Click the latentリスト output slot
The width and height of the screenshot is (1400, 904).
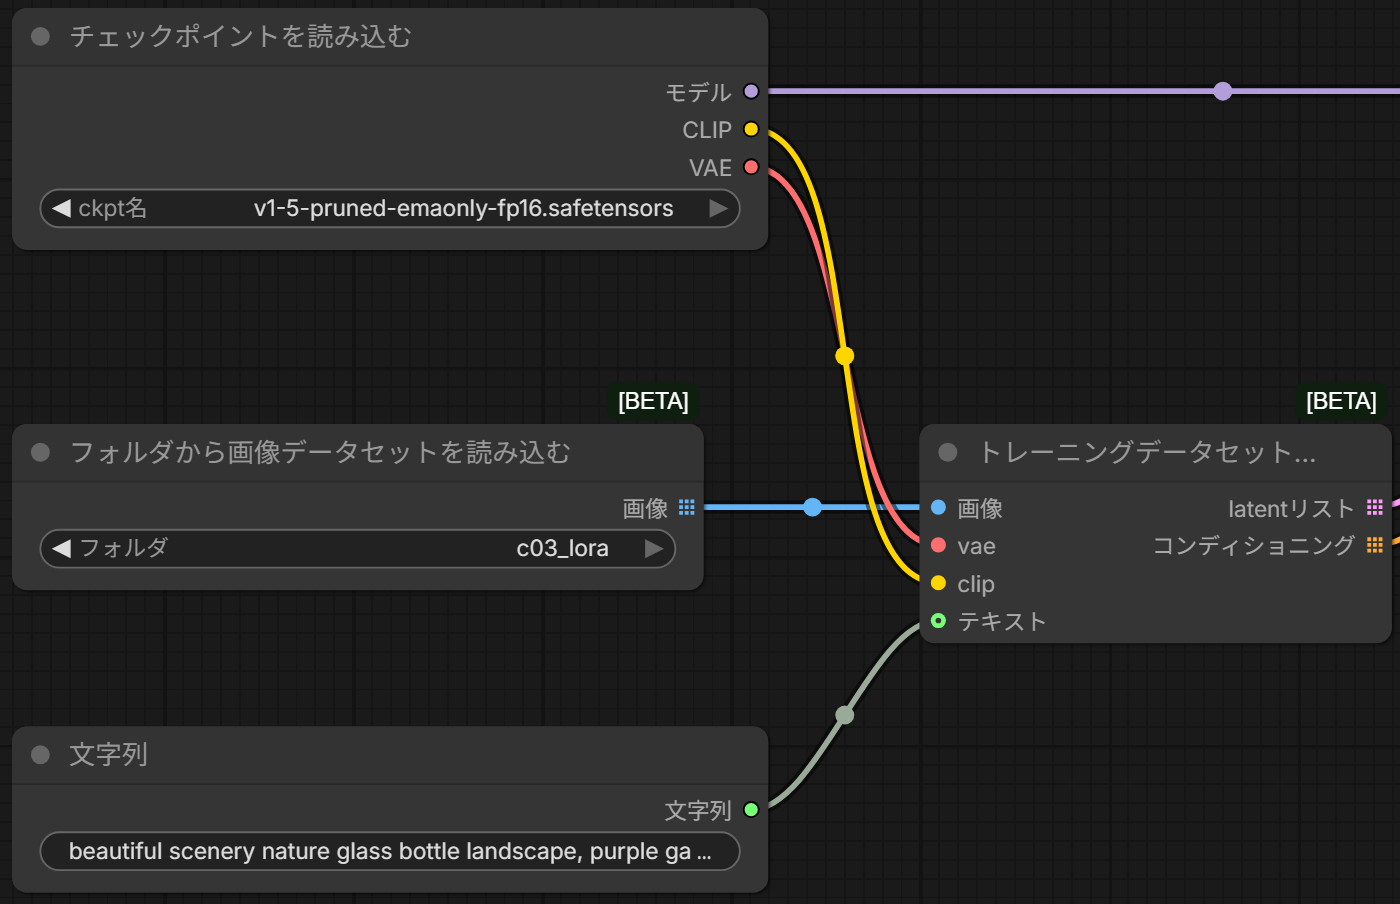1375,508
